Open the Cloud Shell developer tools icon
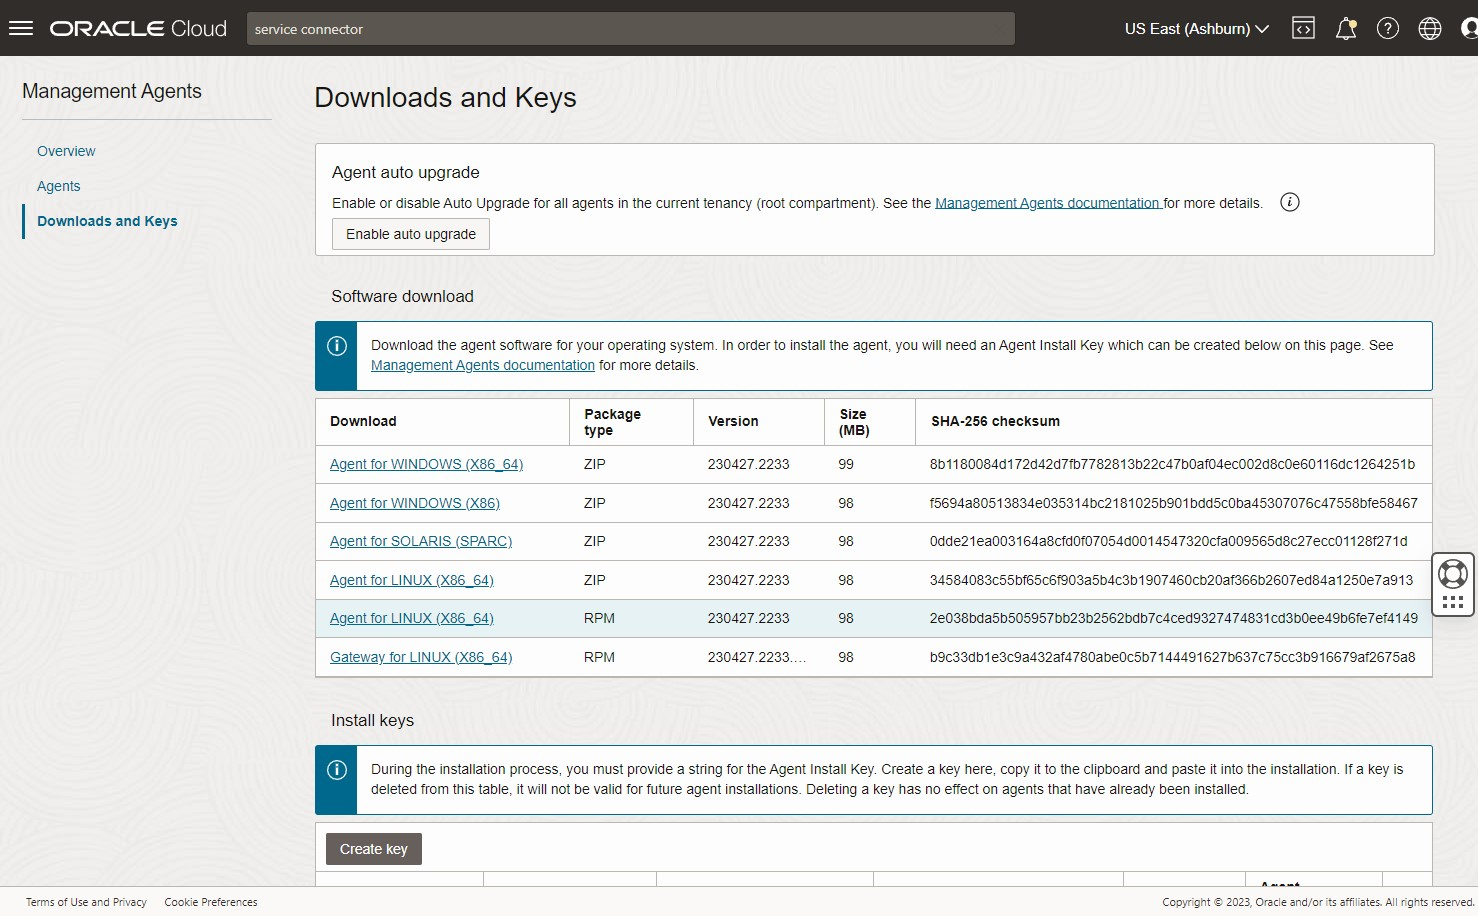The width and height of the screenshot is (1478, 916). point(1303,28)
